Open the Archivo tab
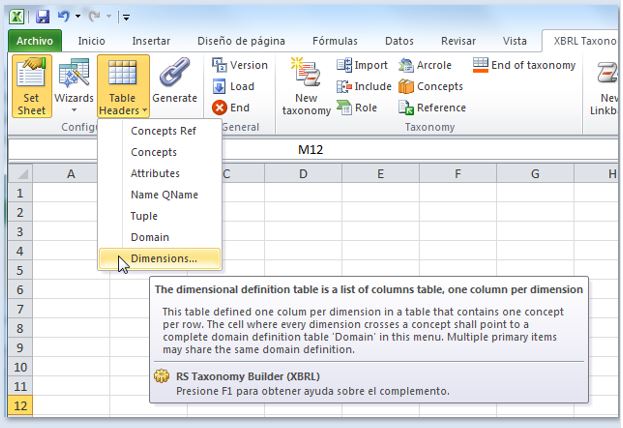Viewport: 623px width, 428px height. (x=35, y=41)
